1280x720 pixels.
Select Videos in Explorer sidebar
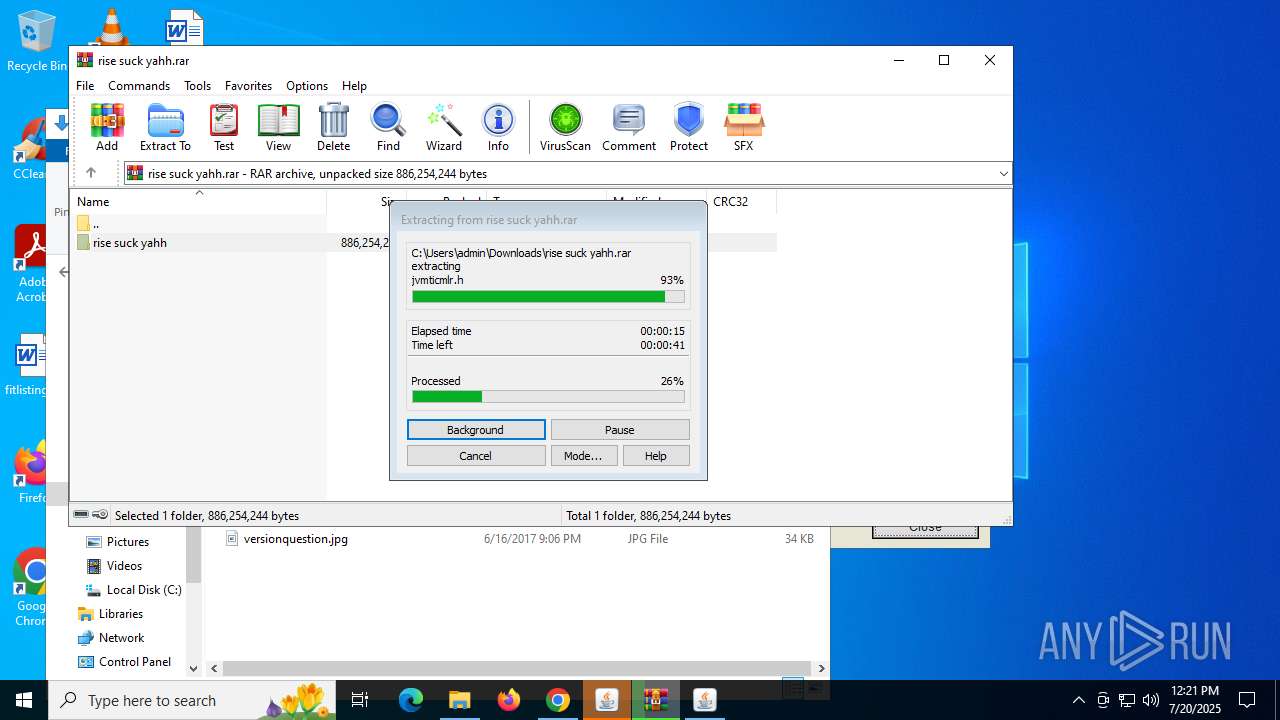click(x=124, y=565)
